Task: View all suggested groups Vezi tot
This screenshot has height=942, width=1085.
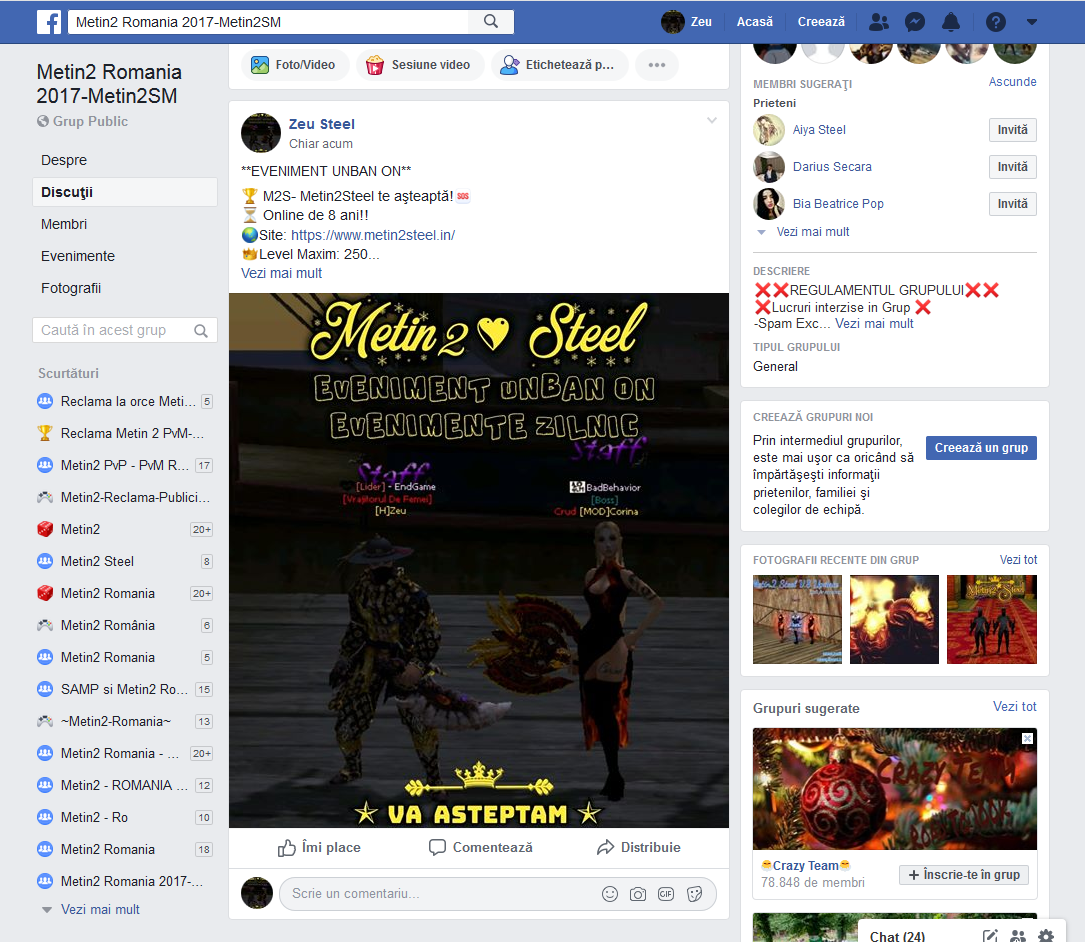Action: point(1014,707)
